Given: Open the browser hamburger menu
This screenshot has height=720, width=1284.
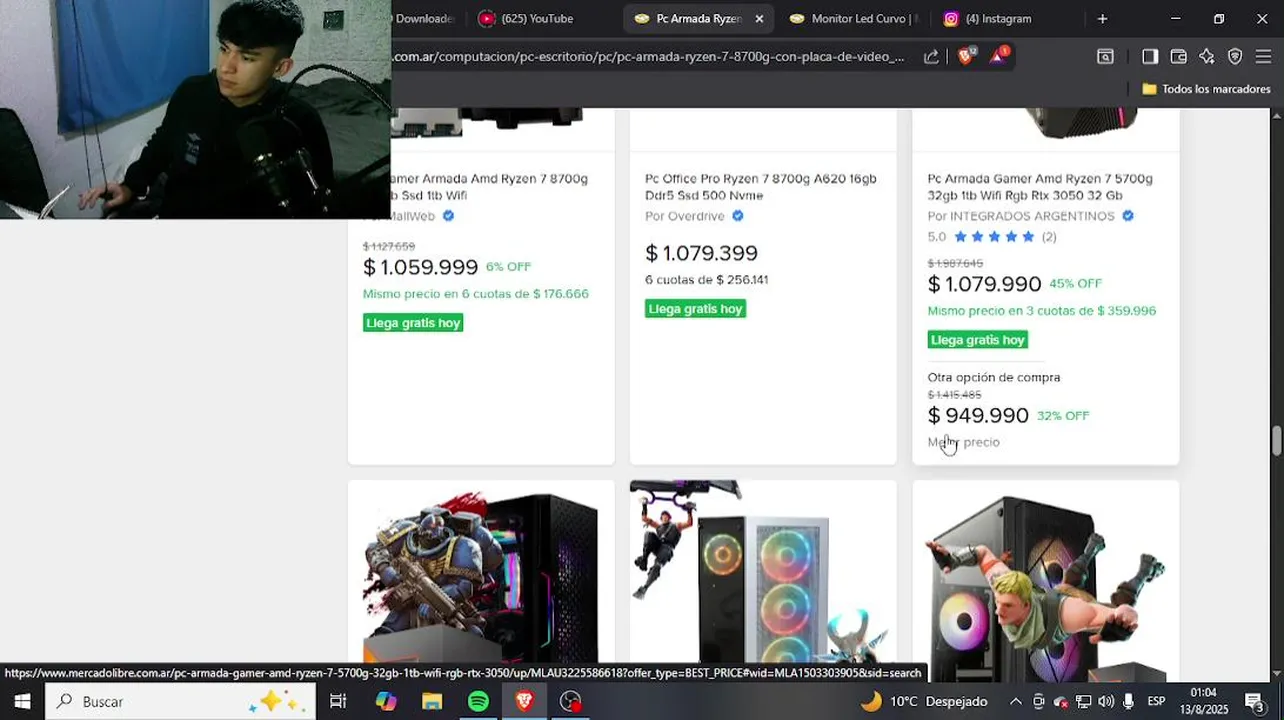Looking at the screenshot, I should 1263,57.
